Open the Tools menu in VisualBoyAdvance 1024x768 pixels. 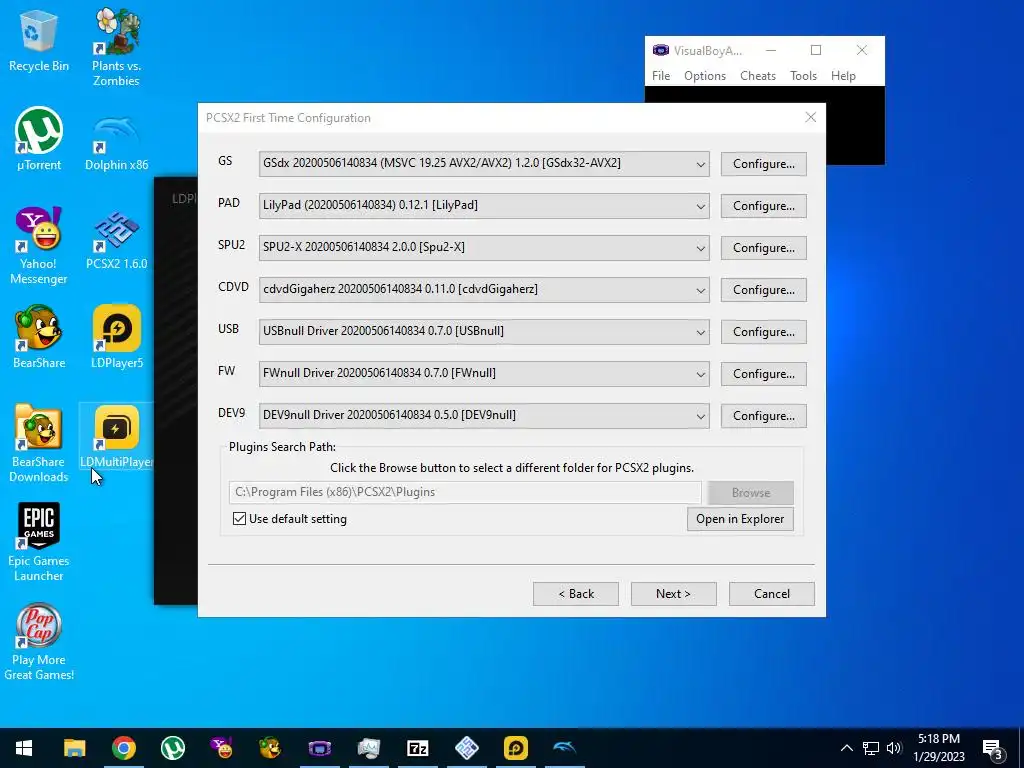point(803,76)
